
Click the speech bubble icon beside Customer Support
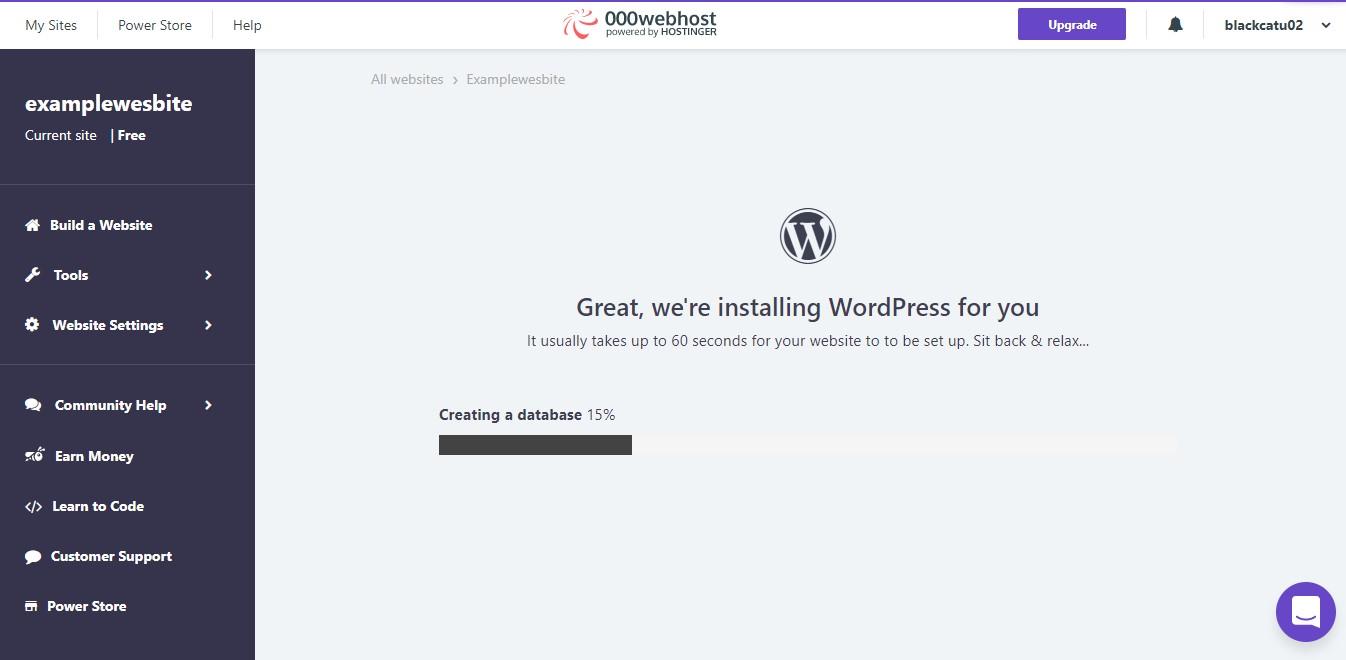tap(33, 556)
